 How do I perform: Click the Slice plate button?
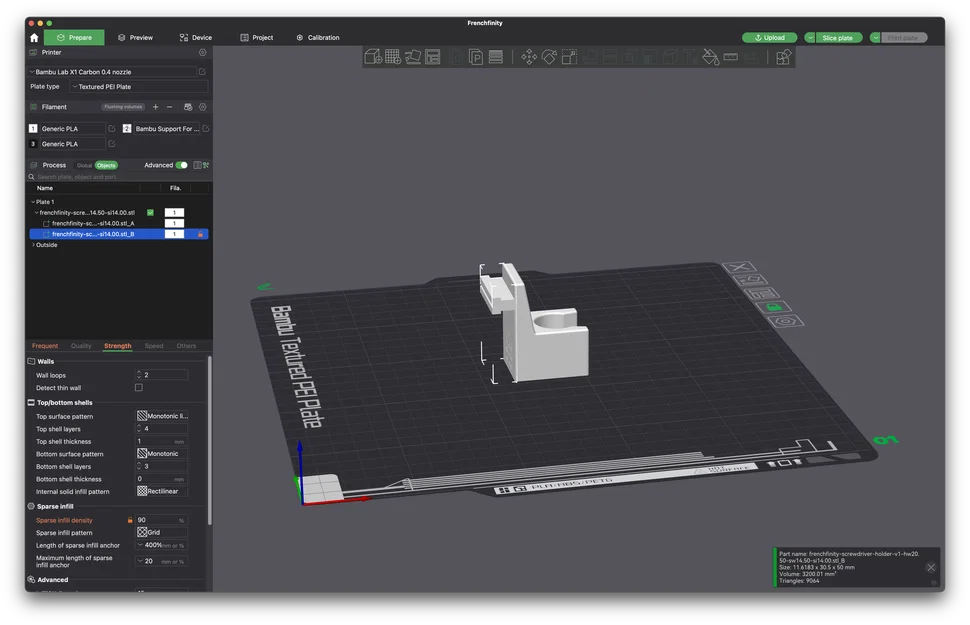[837, 38]
